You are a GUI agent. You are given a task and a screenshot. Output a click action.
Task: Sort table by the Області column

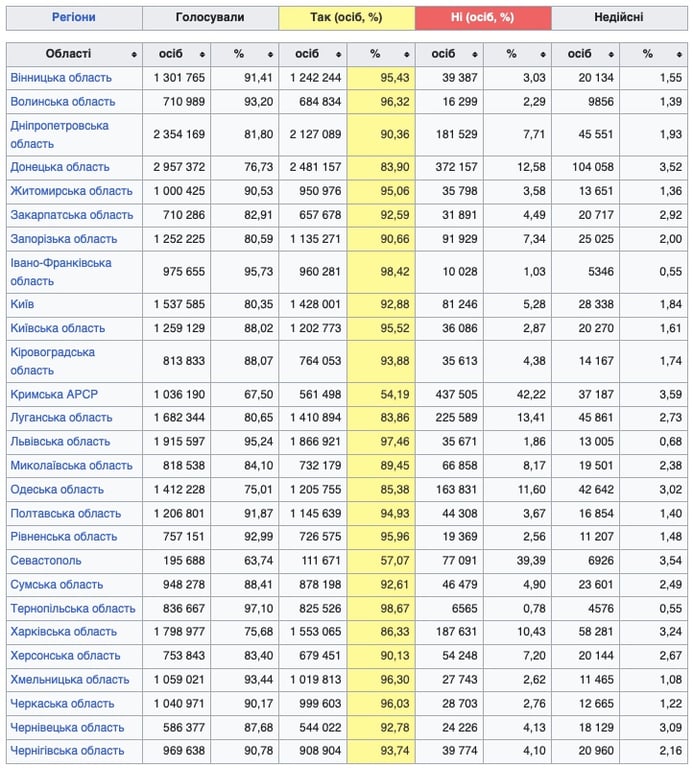134,54
